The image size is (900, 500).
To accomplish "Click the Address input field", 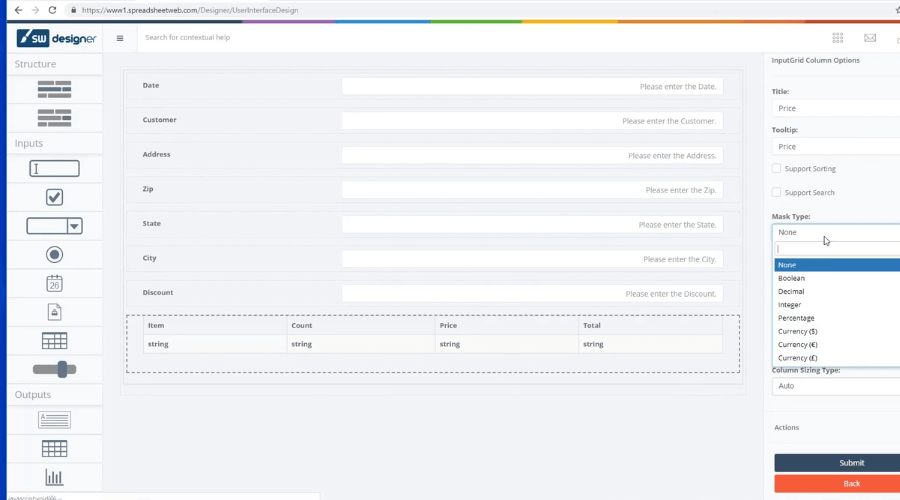I will tap(532, 155).
